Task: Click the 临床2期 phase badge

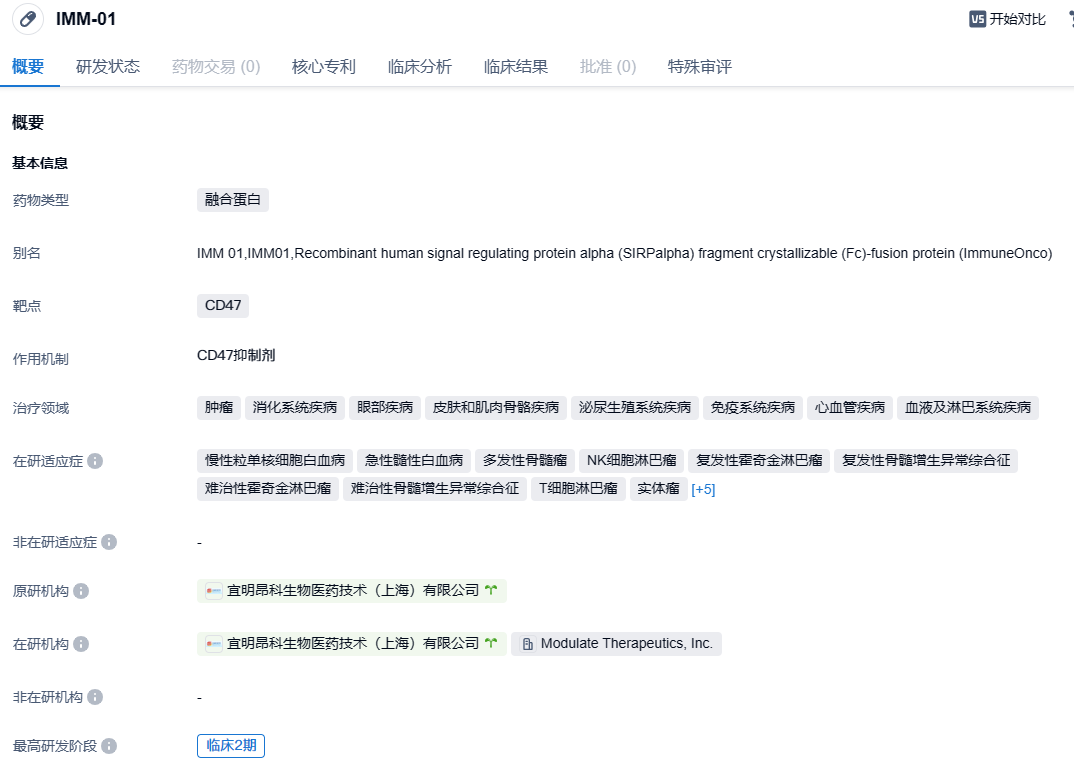Action: [x=231, y=746]
